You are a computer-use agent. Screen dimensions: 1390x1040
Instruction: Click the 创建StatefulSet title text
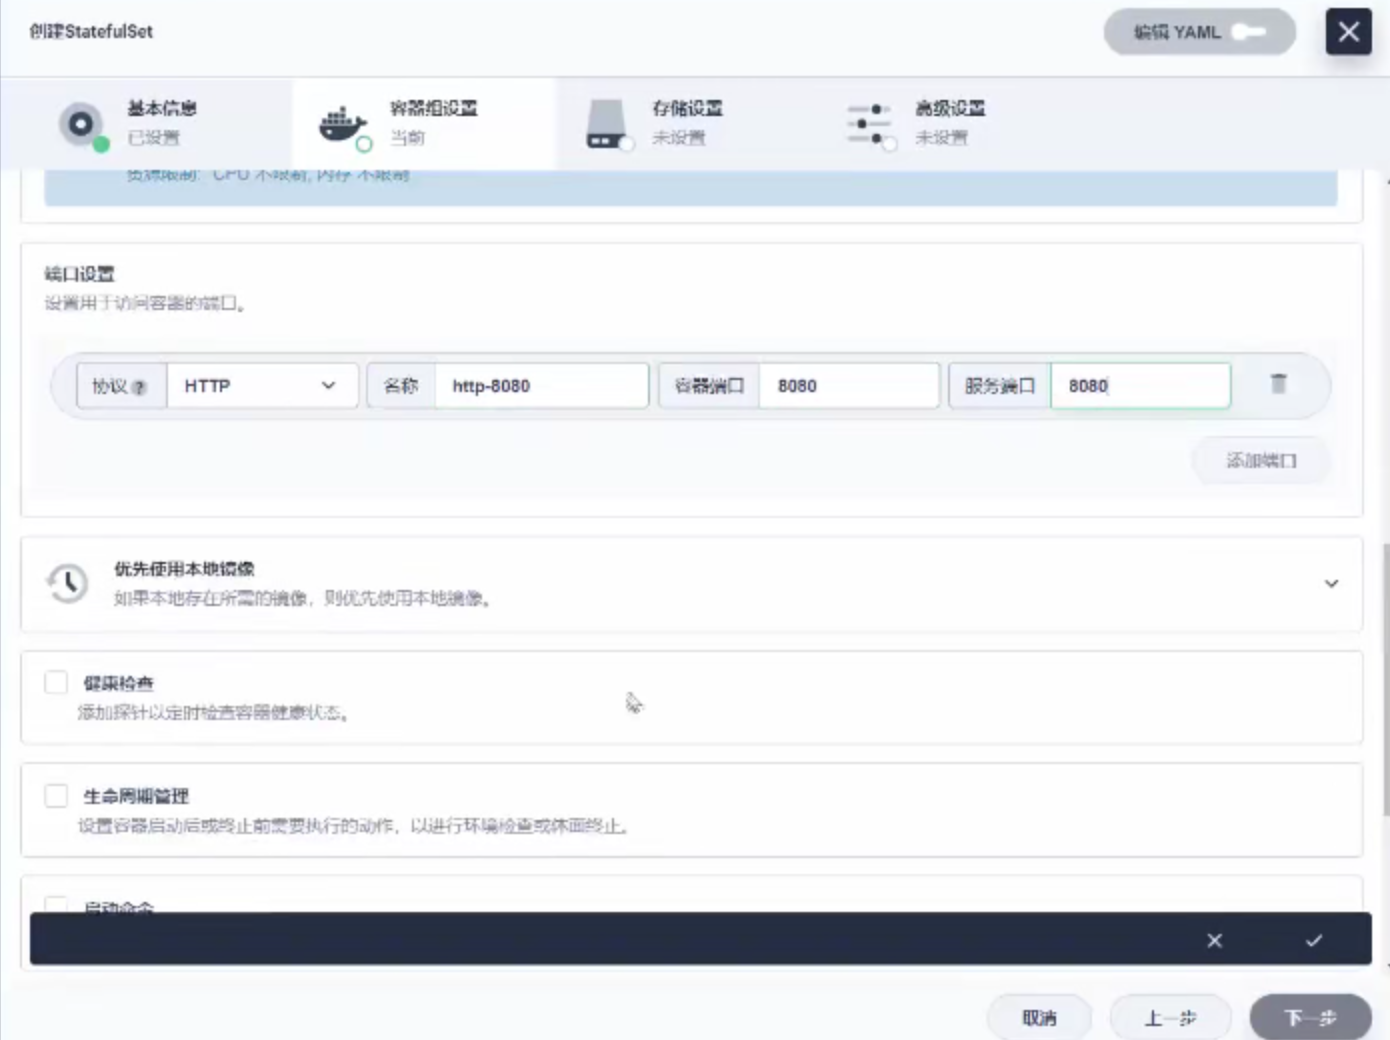tap(91, 32)
